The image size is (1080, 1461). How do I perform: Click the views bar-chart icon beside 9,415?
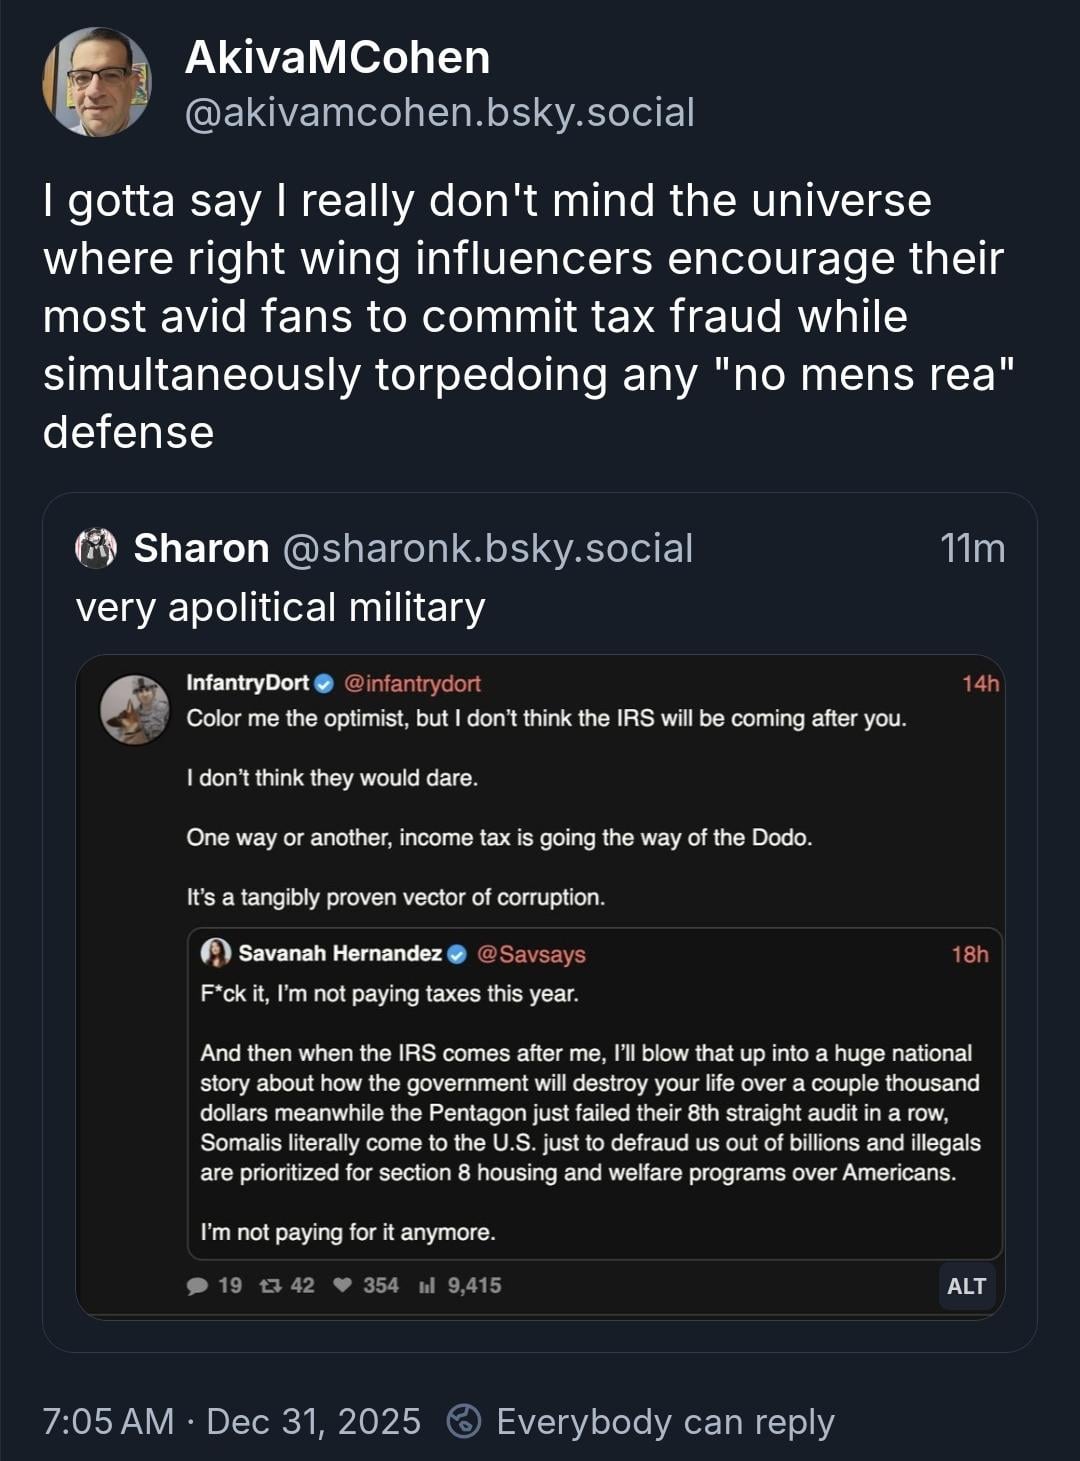(427, 1286)
